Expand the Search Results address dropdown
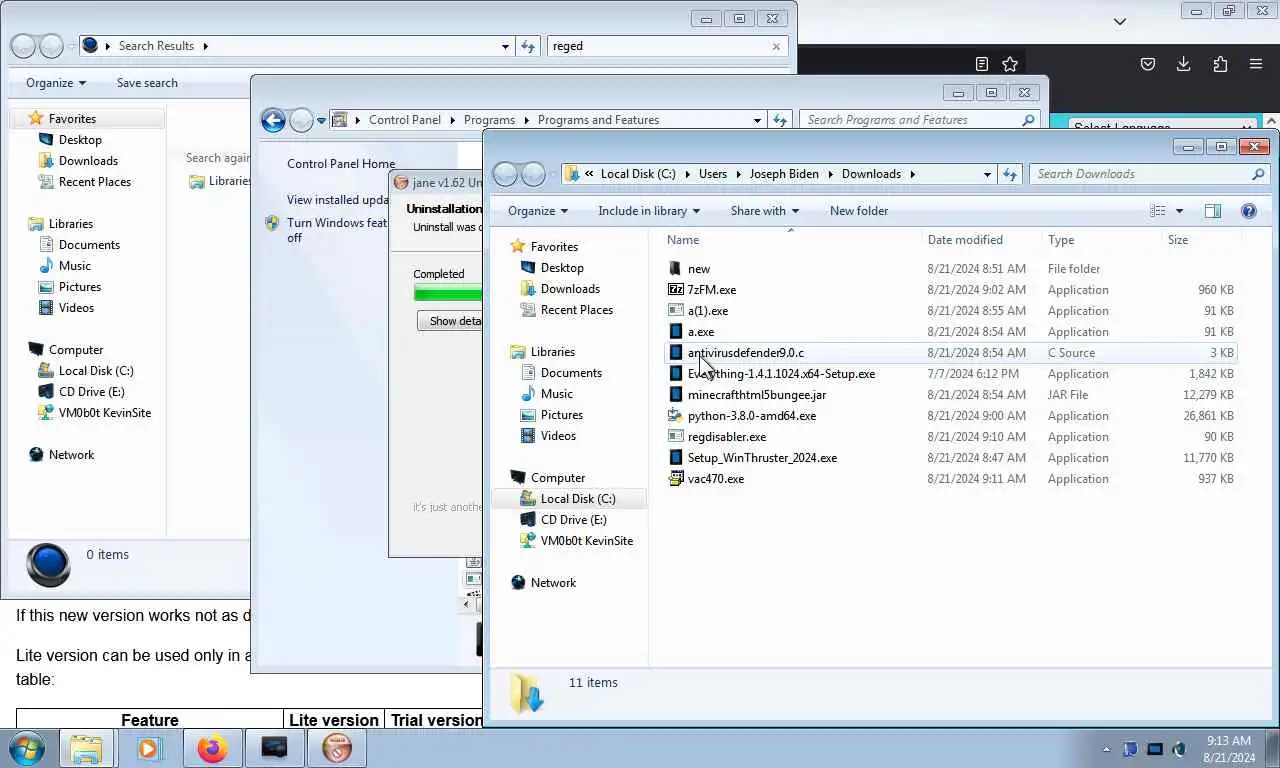The image size is (1280, 768). pyautogui.click(x=505, y=46)
